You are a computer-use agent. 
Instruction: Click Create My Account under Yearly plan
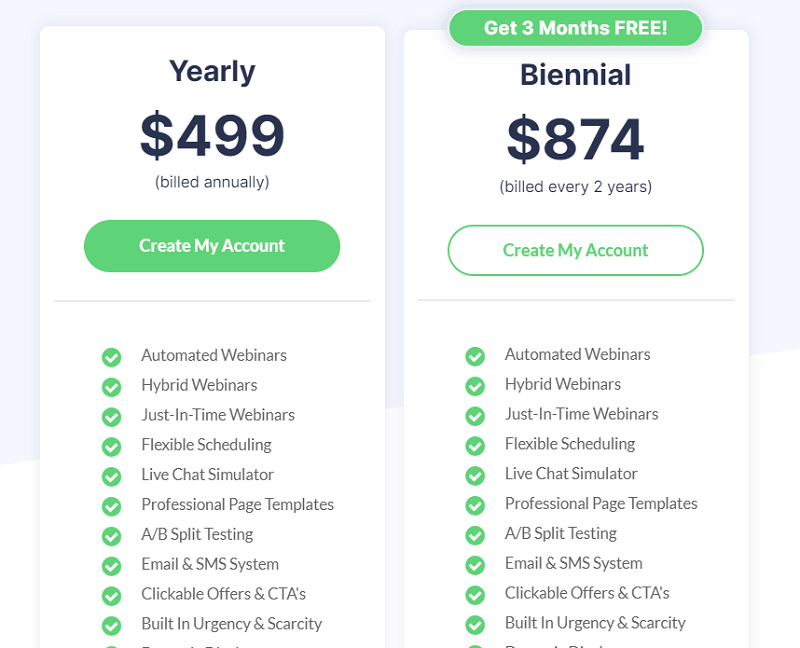click(x=212, y=246)
